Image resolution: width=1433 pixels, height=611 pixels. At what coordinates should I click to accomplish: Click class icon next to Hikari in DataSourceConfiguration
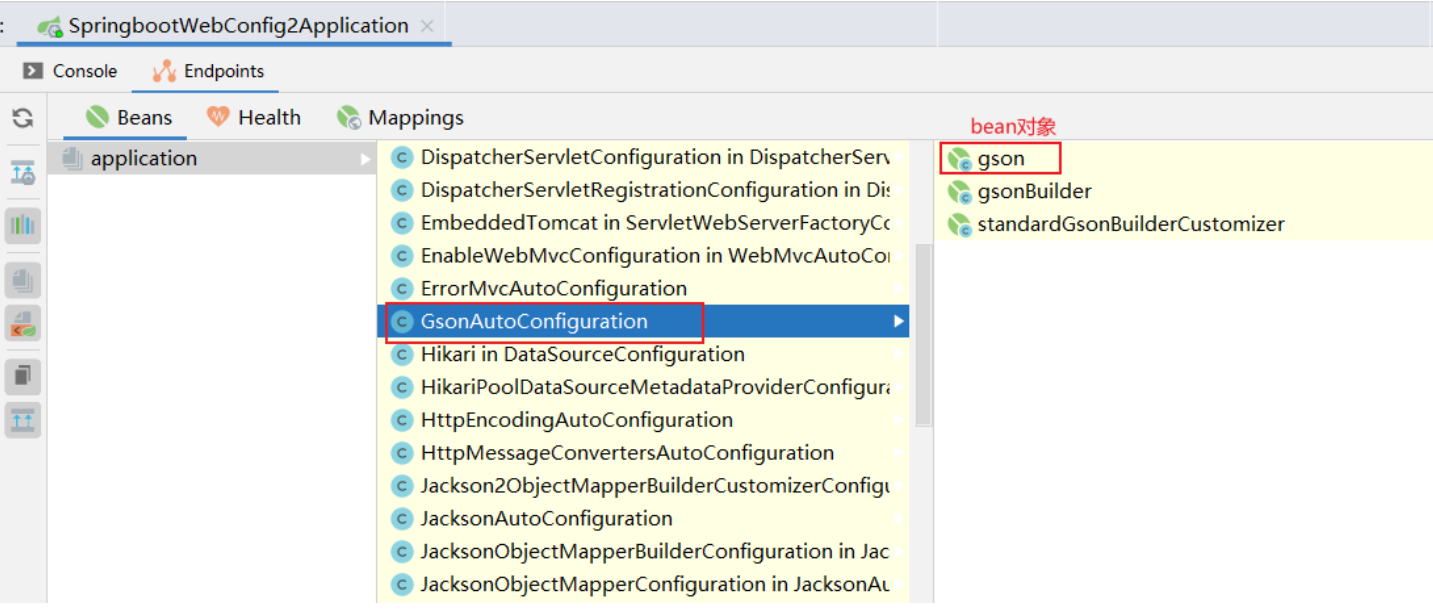tap(402, 354)
